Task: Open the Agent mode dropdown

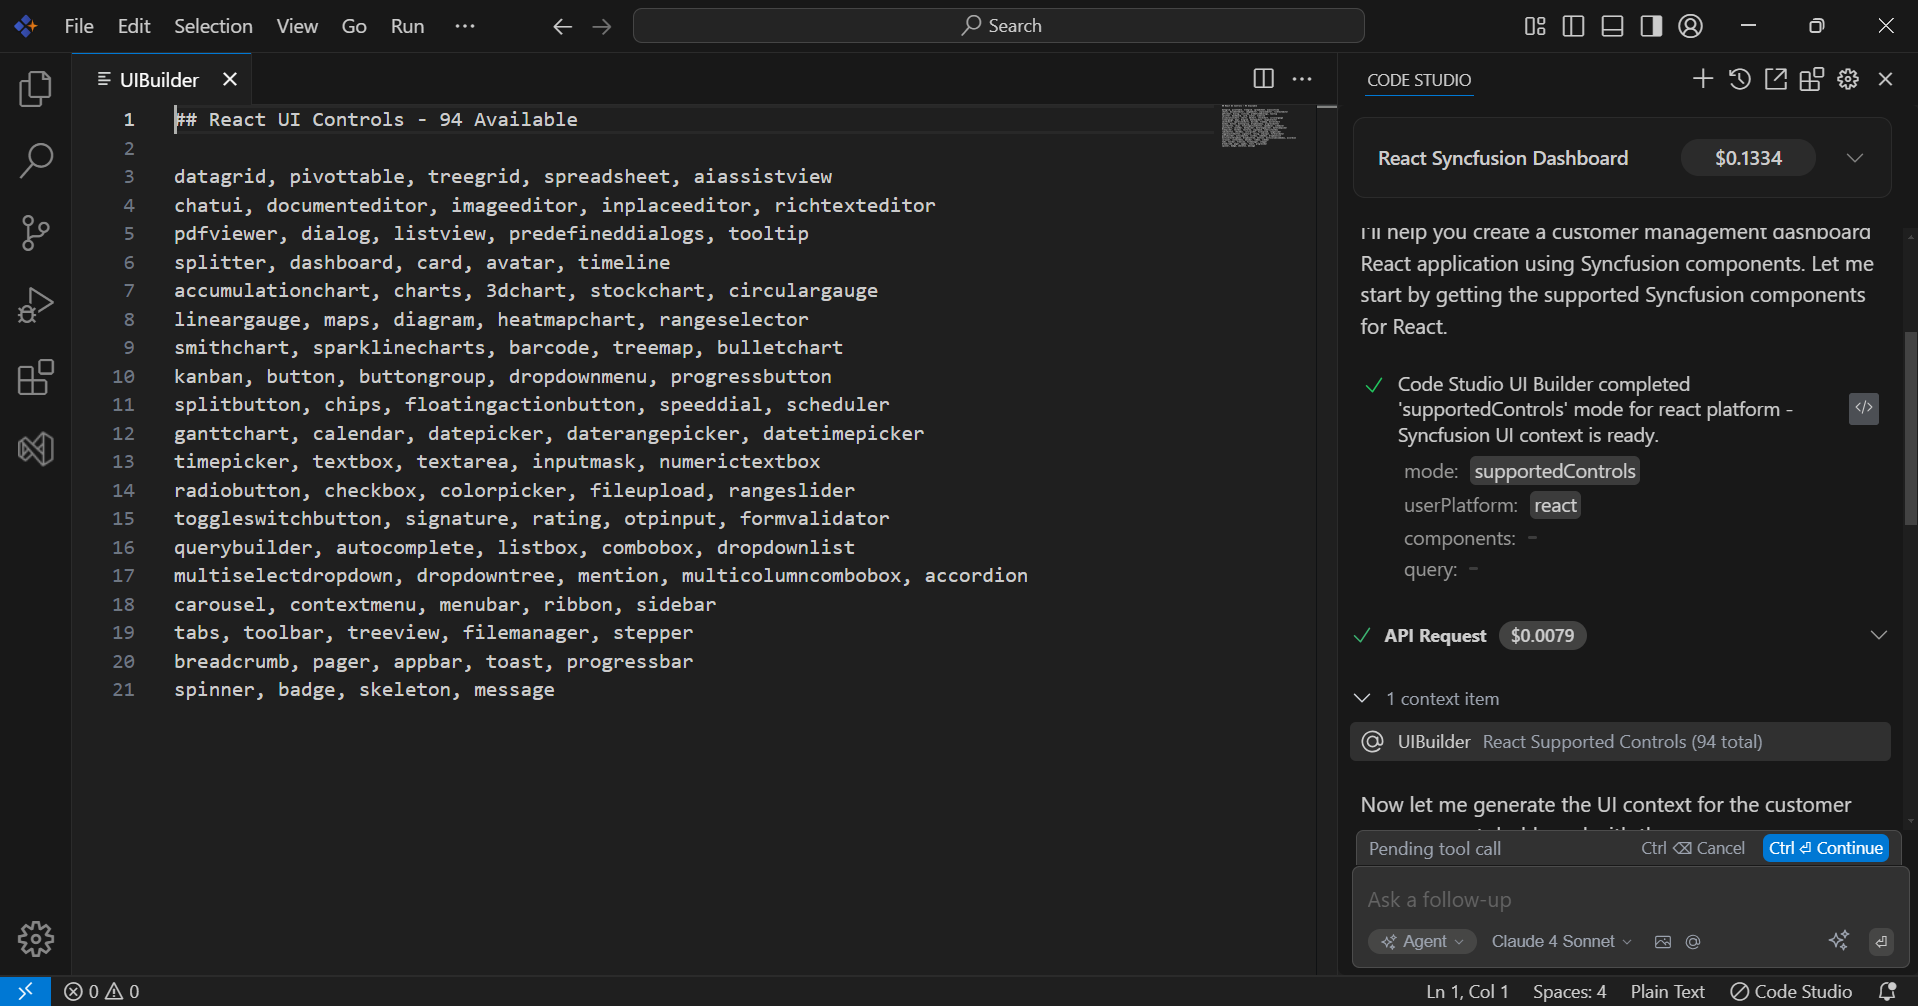Action: [1422, 941]
